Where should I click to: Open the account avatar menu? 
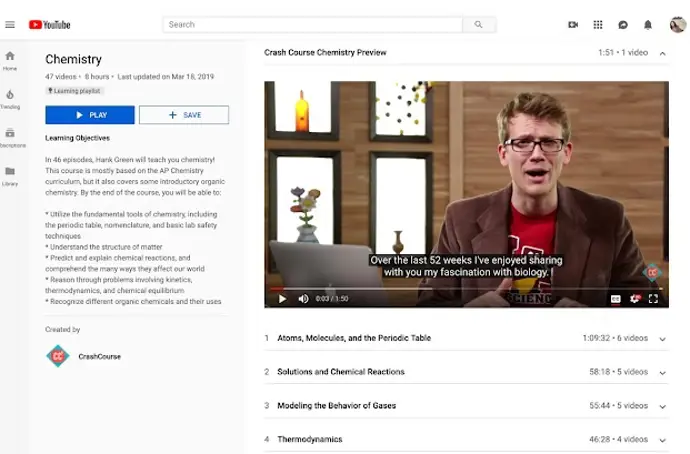pyautogui.click(x=678, y=25)
